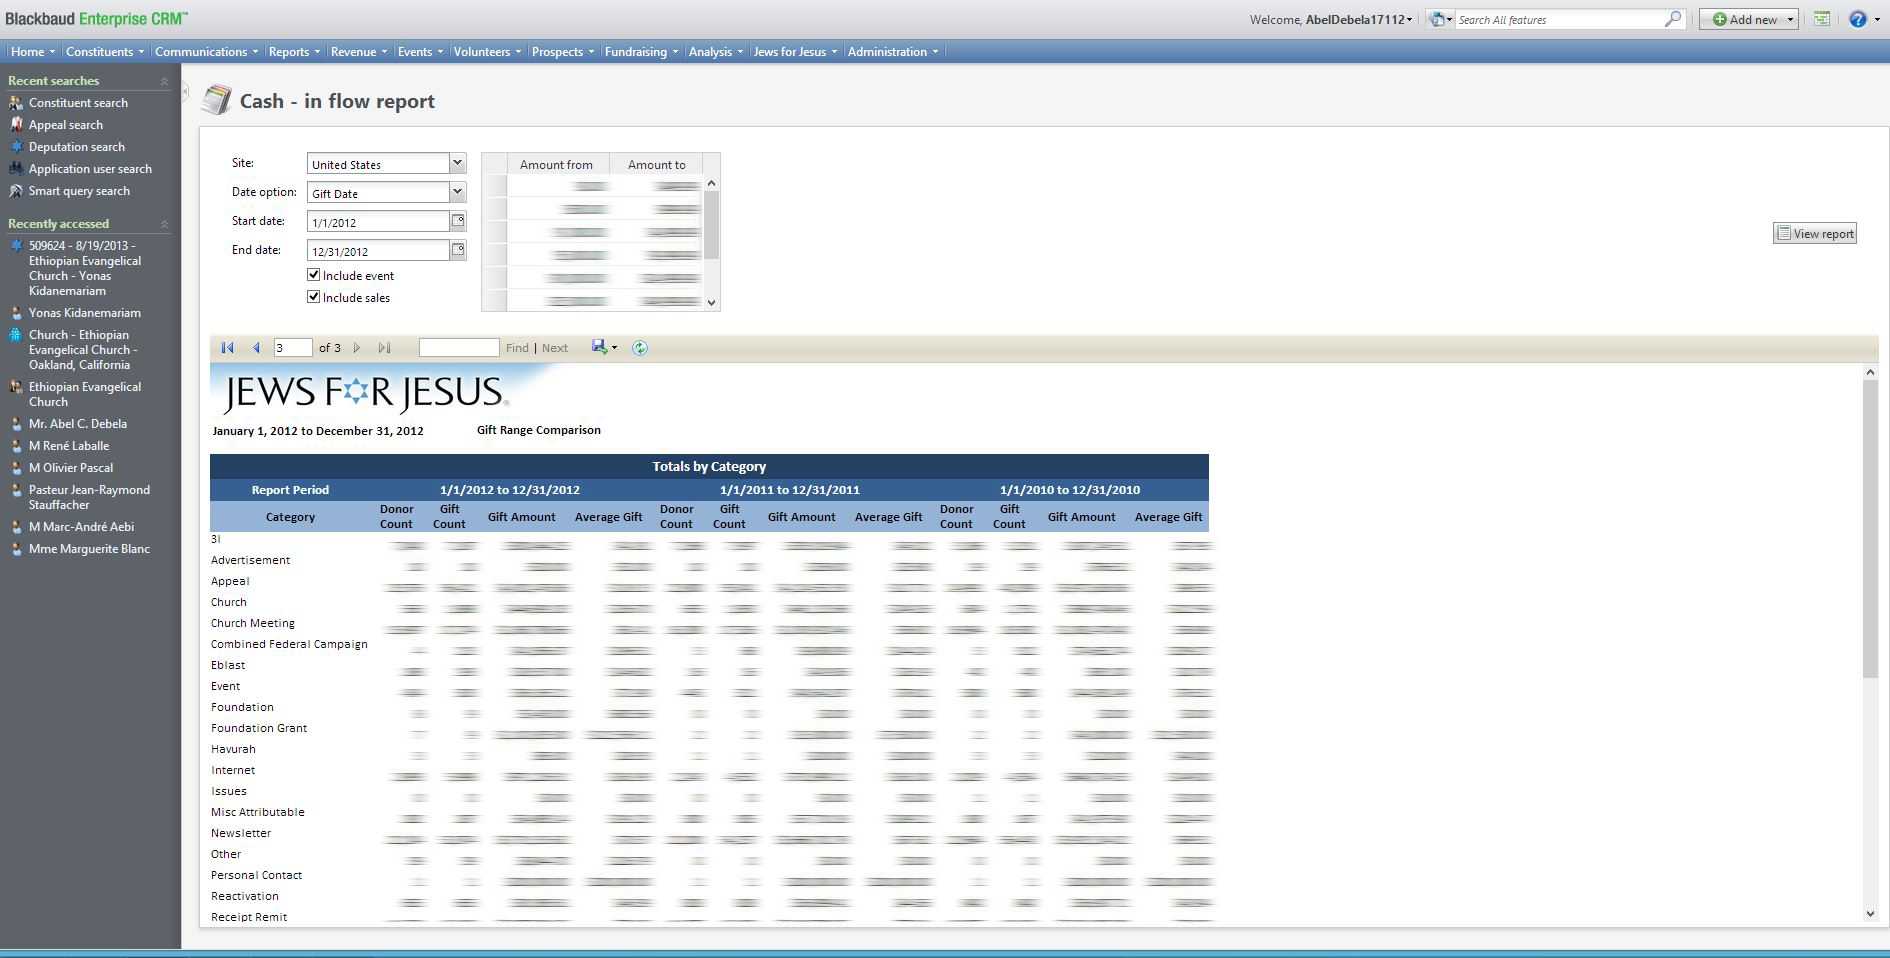
Task: Open Start date calendar picker
Action: (x=458, y=221)
